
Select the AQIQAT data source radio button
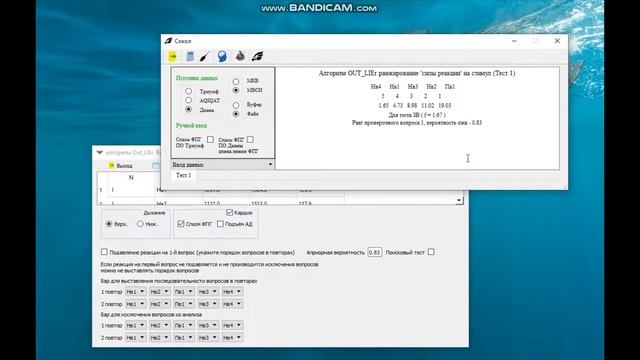point(188,100)
